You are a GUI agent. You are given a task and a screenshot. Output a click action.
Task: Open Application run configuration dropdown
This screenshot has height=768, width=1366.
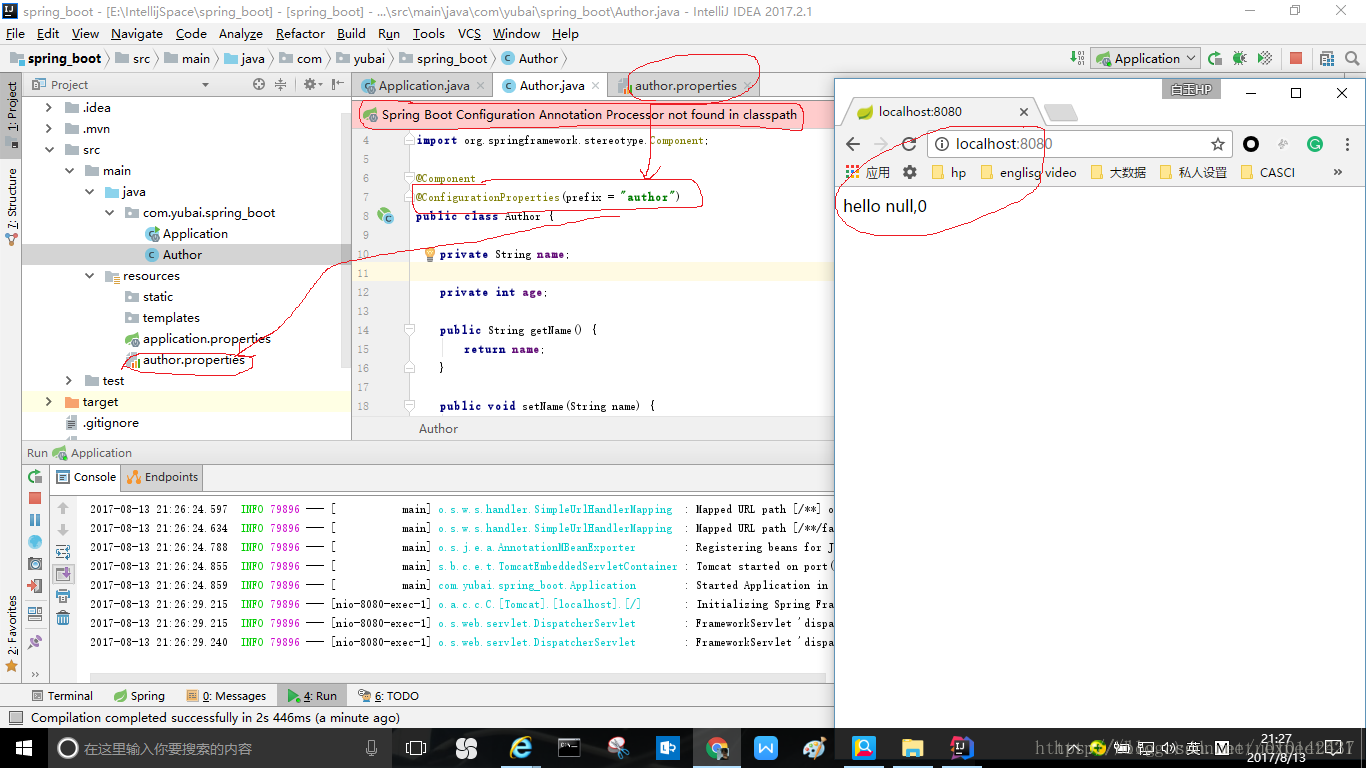pos(1146,59)
